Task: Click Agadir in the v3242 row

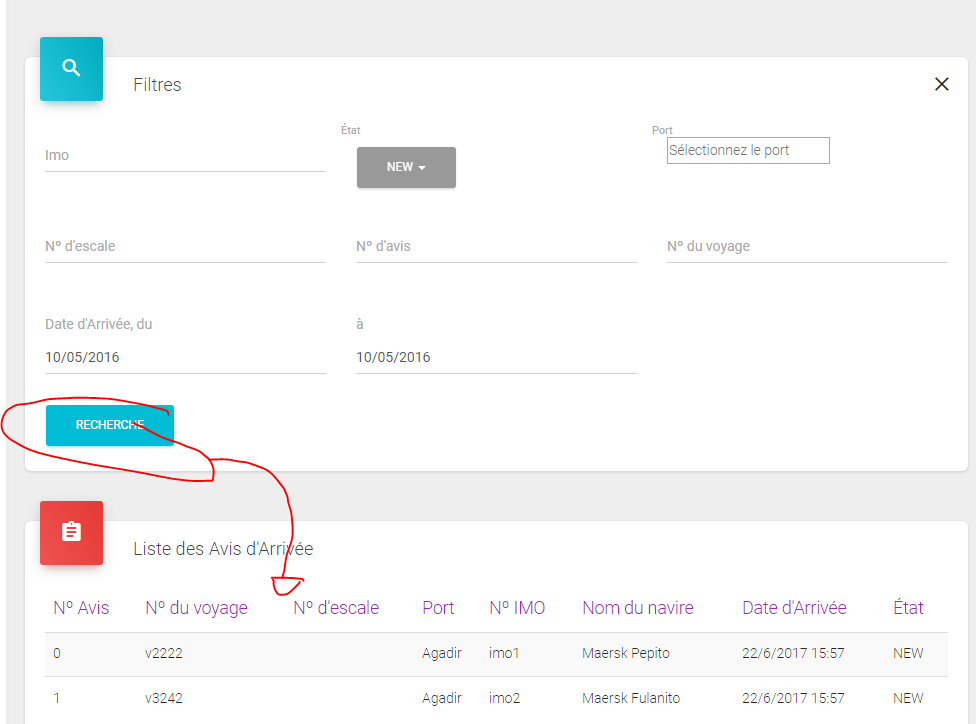Action: pos(442,698)
